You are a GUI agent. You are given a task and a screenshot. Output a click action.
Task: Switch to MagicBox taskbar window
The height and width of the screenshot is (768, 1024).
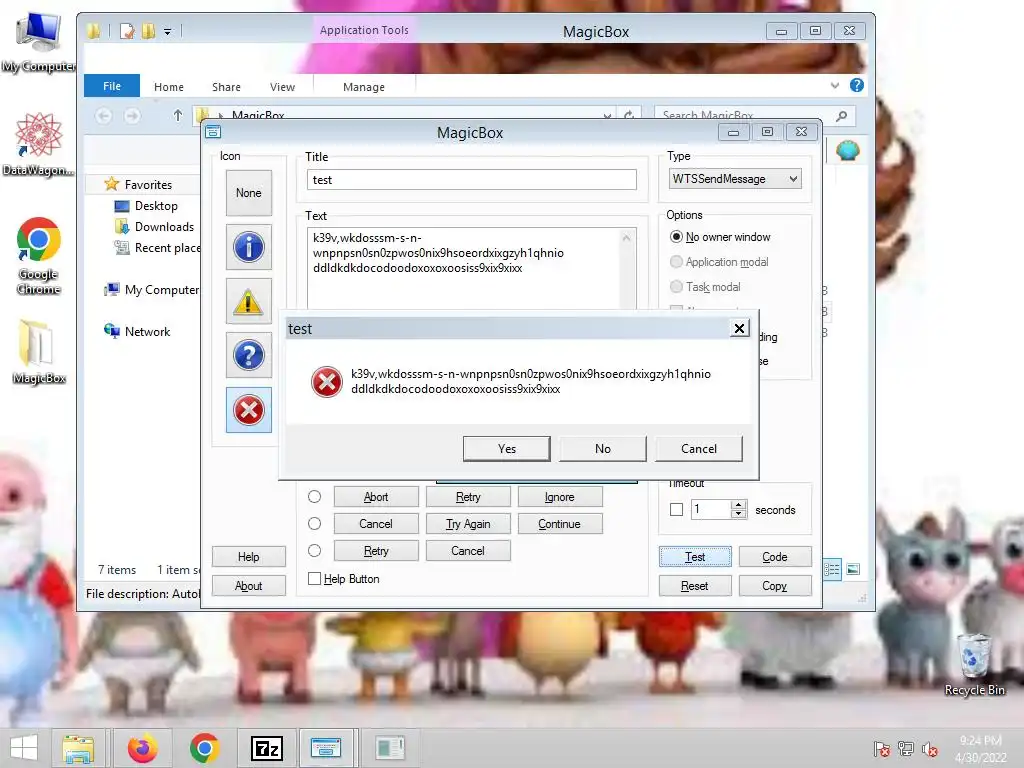click(326, 748)
